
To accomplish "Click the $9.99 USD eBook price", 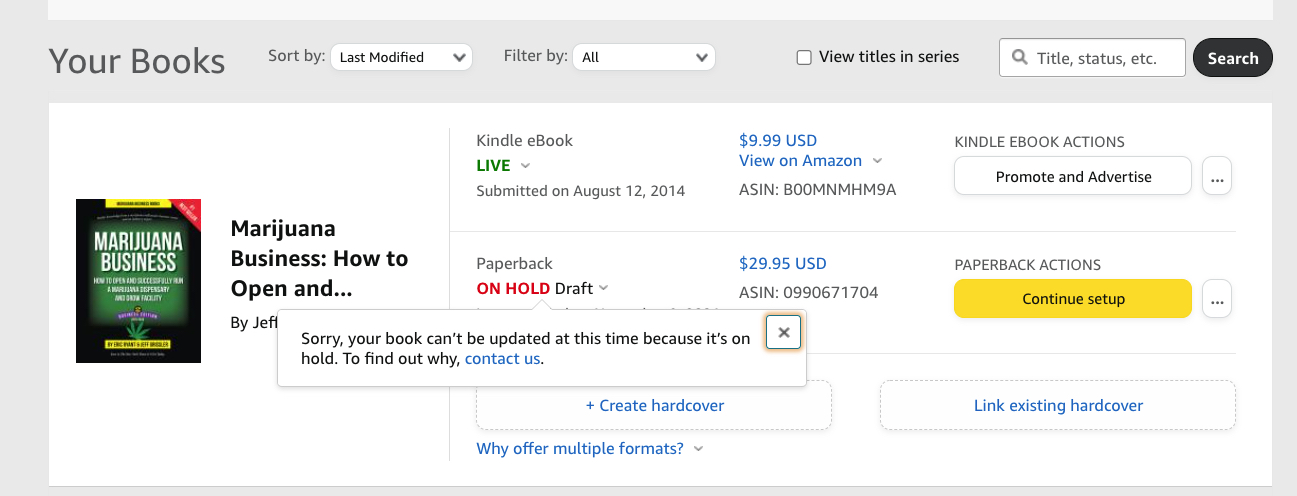I will click(x=778, y=140).
